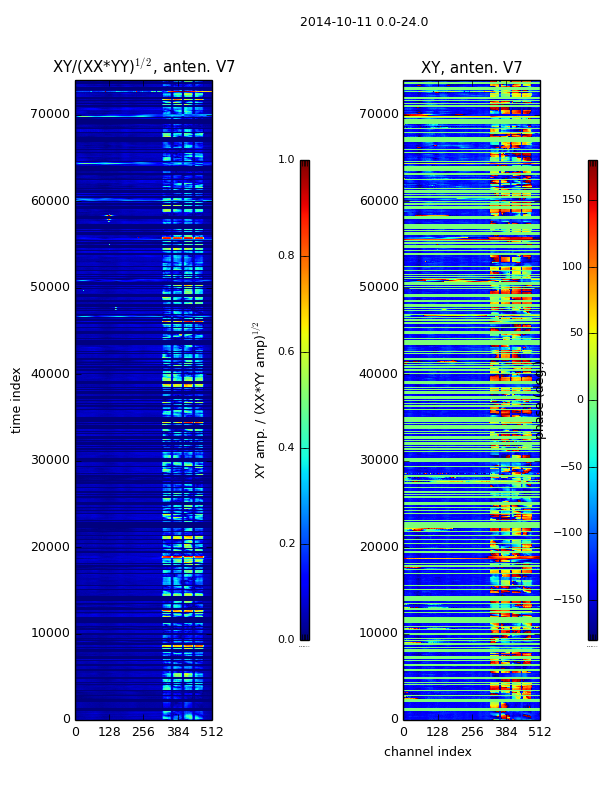
Task: Click the figure title date 2014-10-11
Action: [x=363, y=22]
